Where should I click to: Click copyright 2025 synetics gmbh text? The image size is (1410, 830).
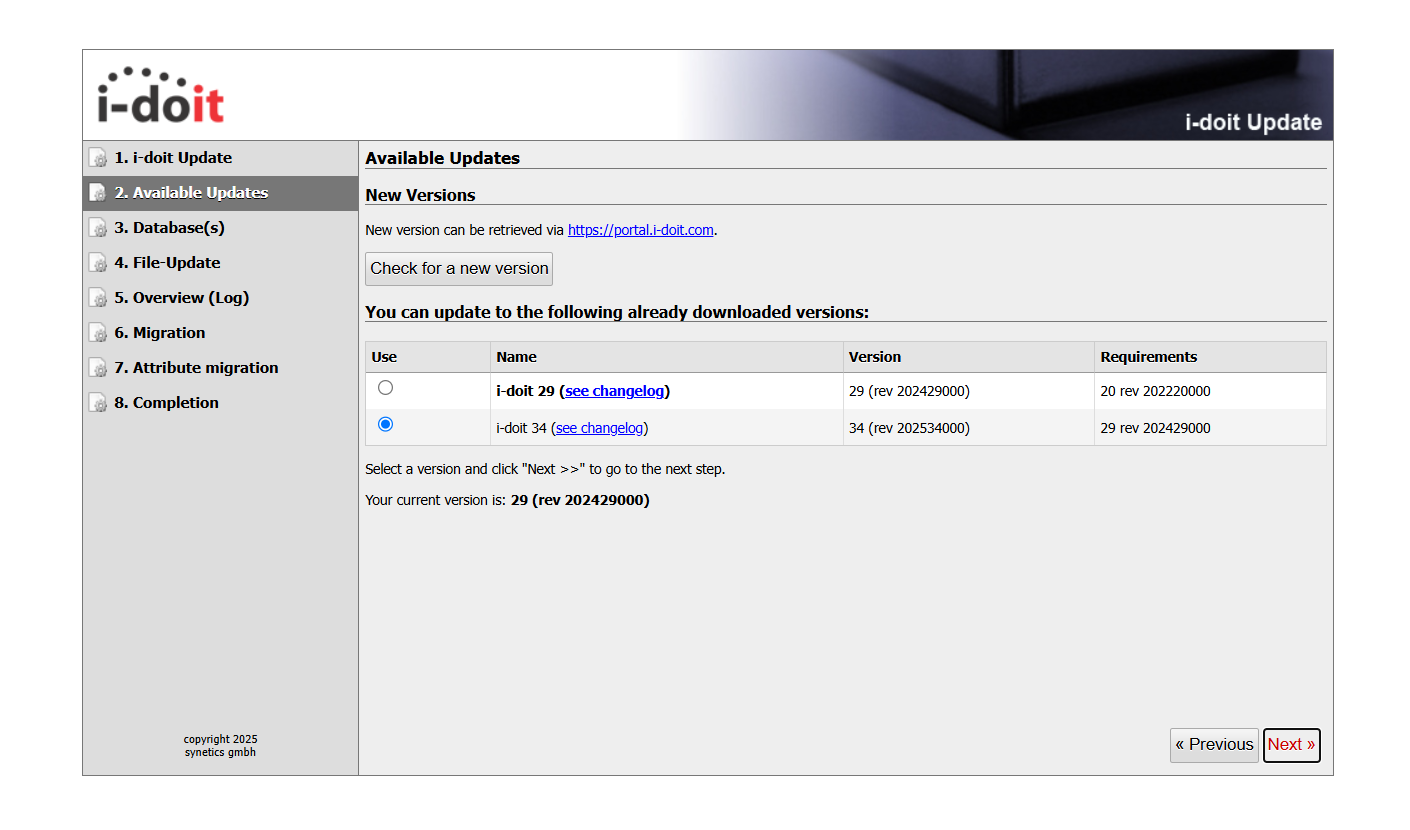click(220, 746)
